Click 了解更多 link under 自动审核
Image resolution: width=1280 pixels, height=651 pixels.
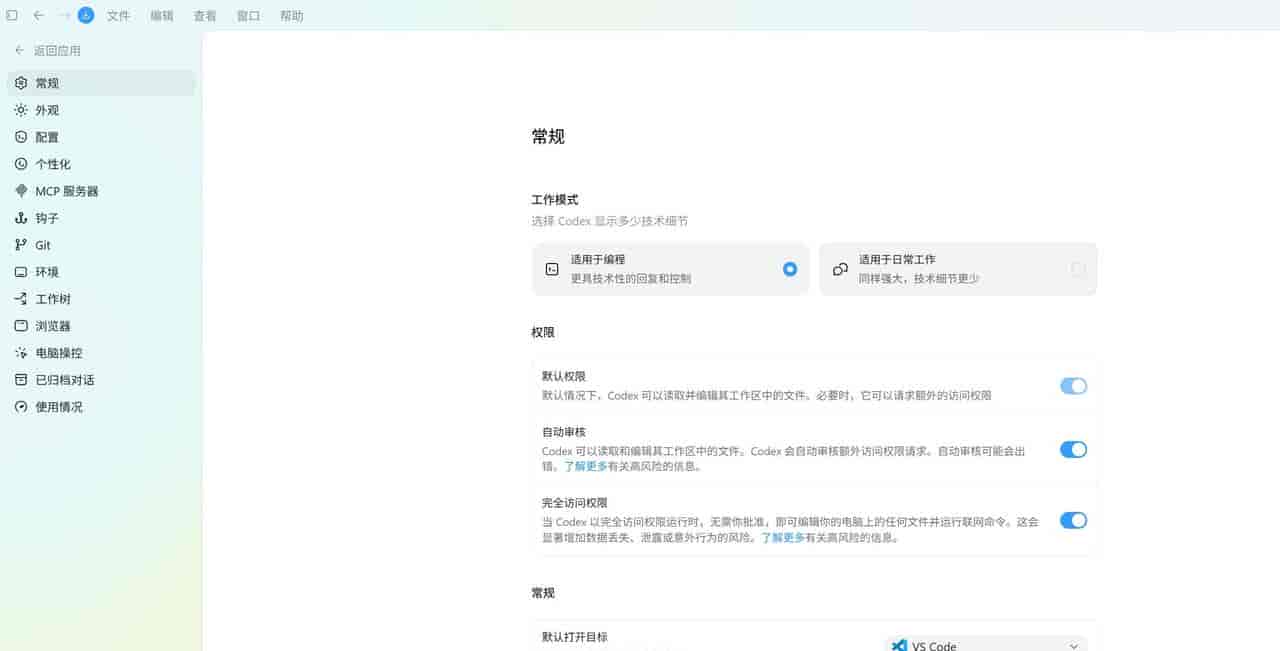tap(586, 466)
